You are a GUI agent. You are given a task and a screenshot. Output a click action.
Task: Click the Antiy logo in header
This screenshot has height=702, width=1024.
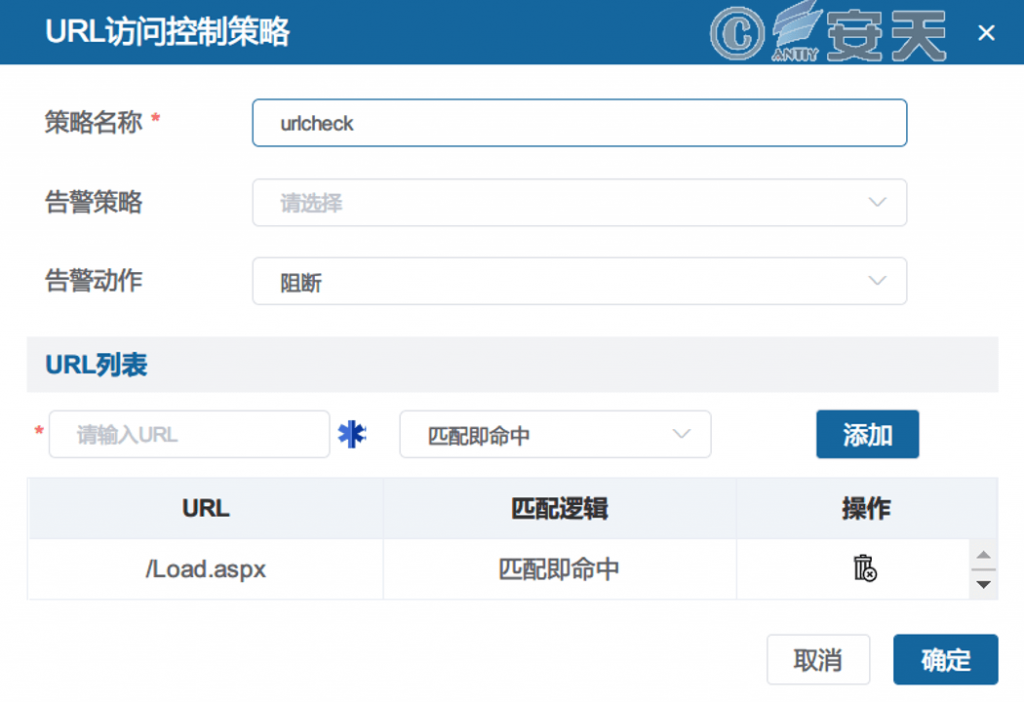[x=860, y=35]
